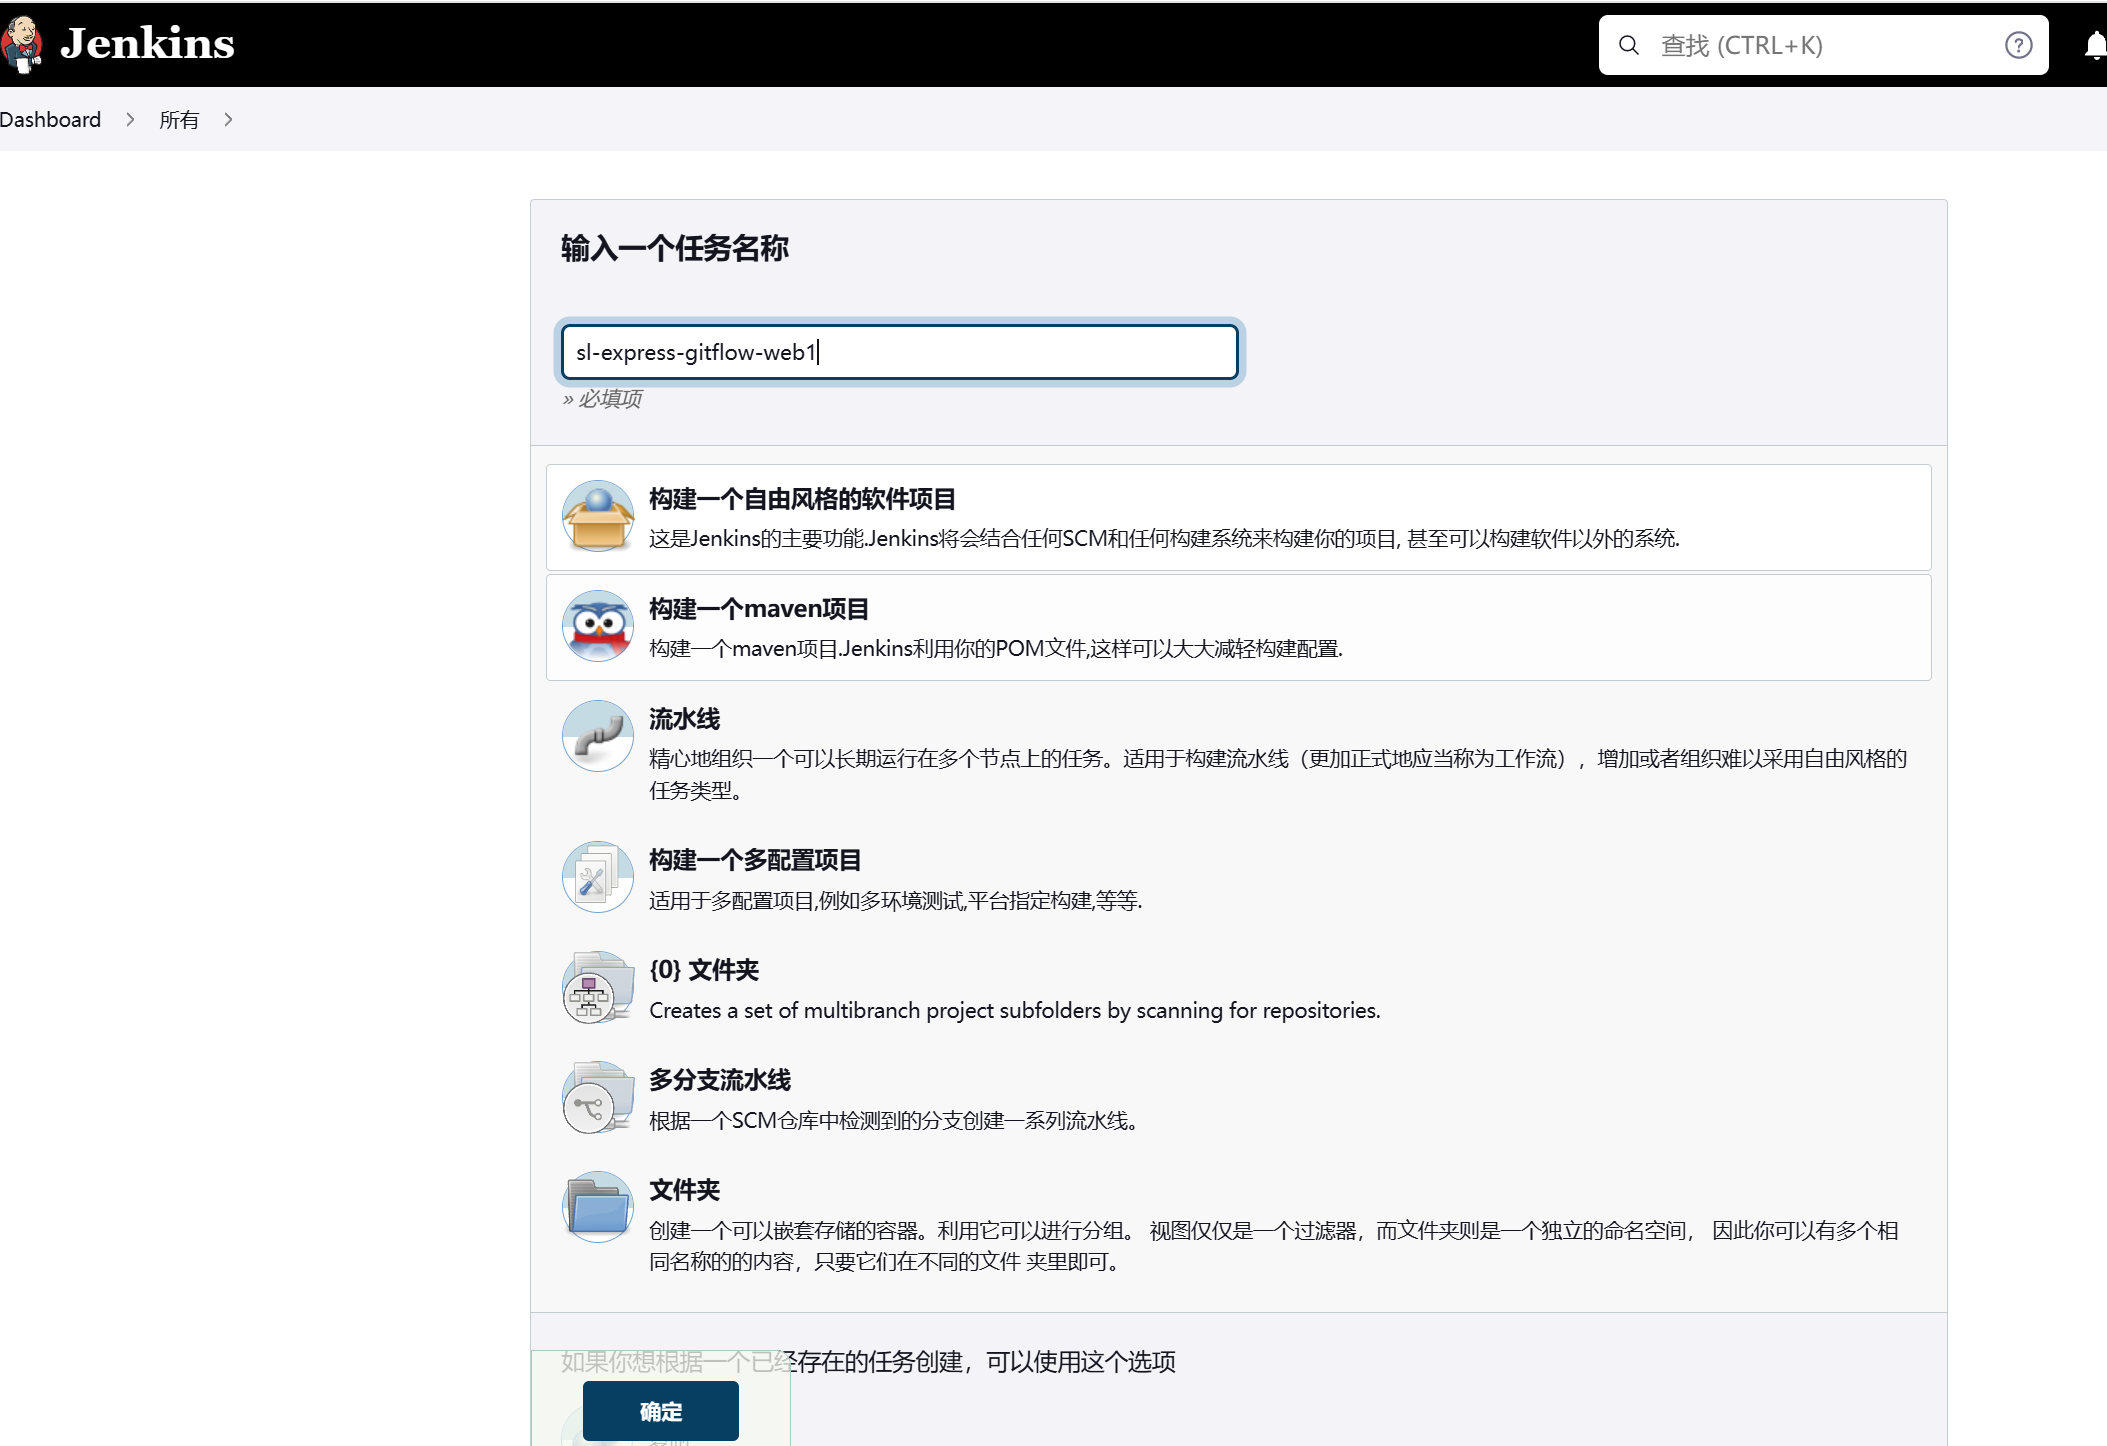Viewport: 2107px width, 1446px height.
Task: Choose the 文件夹 item type
Action: [x=1238, y=1224]
